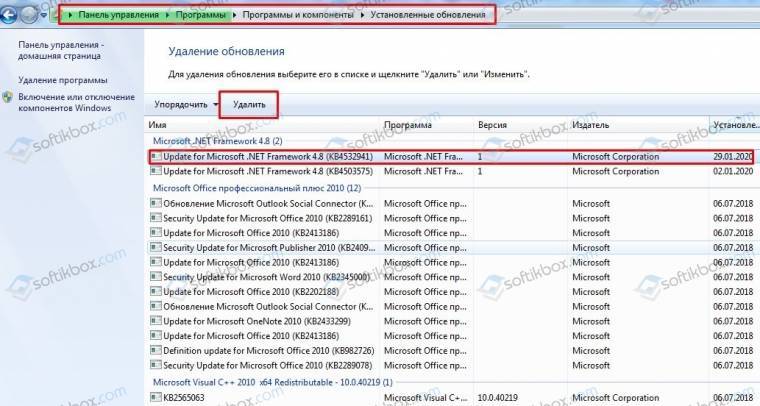
Task: Click version value 10.0.40219
Action: point(497,398)
